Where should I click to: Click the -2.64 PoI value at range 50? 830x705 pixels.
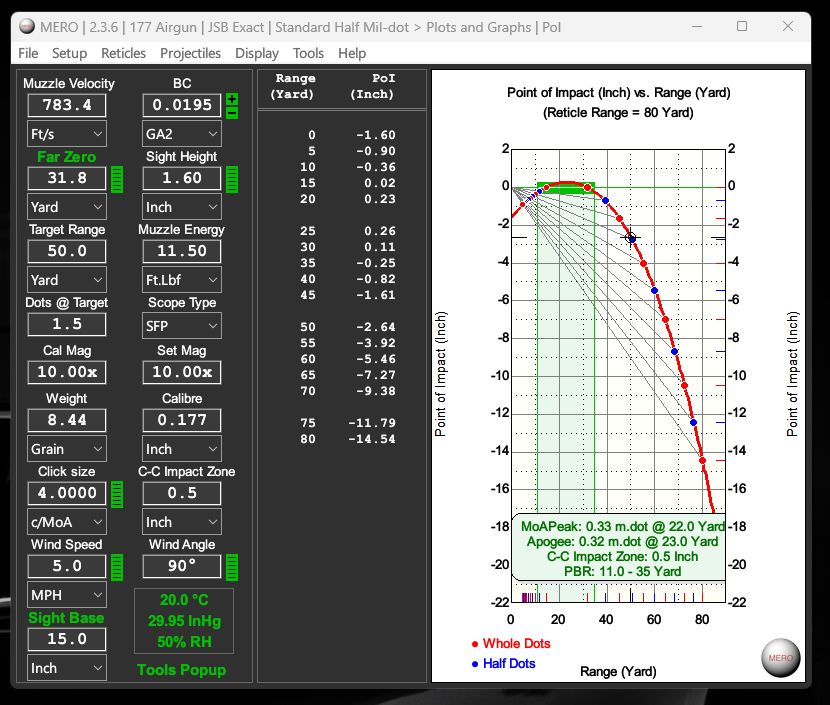(x=375, y=327)
